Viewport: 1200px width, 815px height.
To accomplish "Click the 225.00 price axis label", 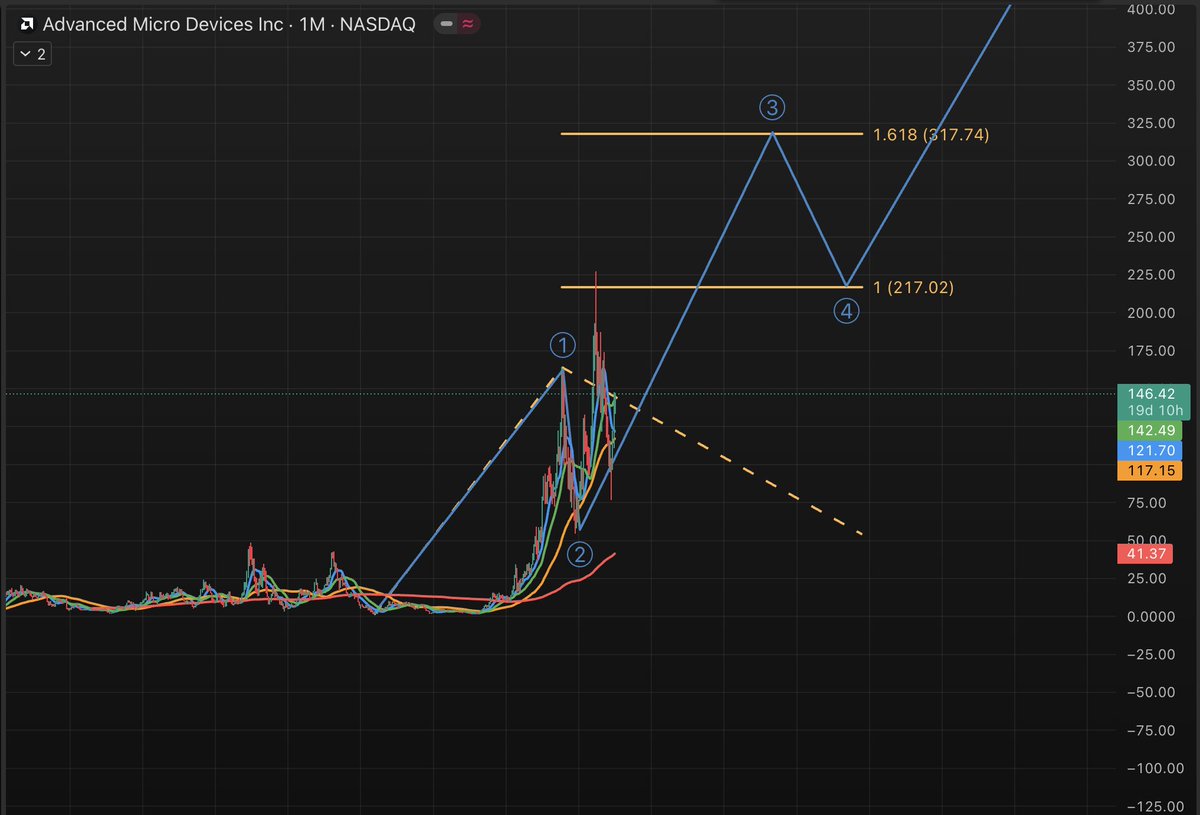I will tap(1151, 275).
